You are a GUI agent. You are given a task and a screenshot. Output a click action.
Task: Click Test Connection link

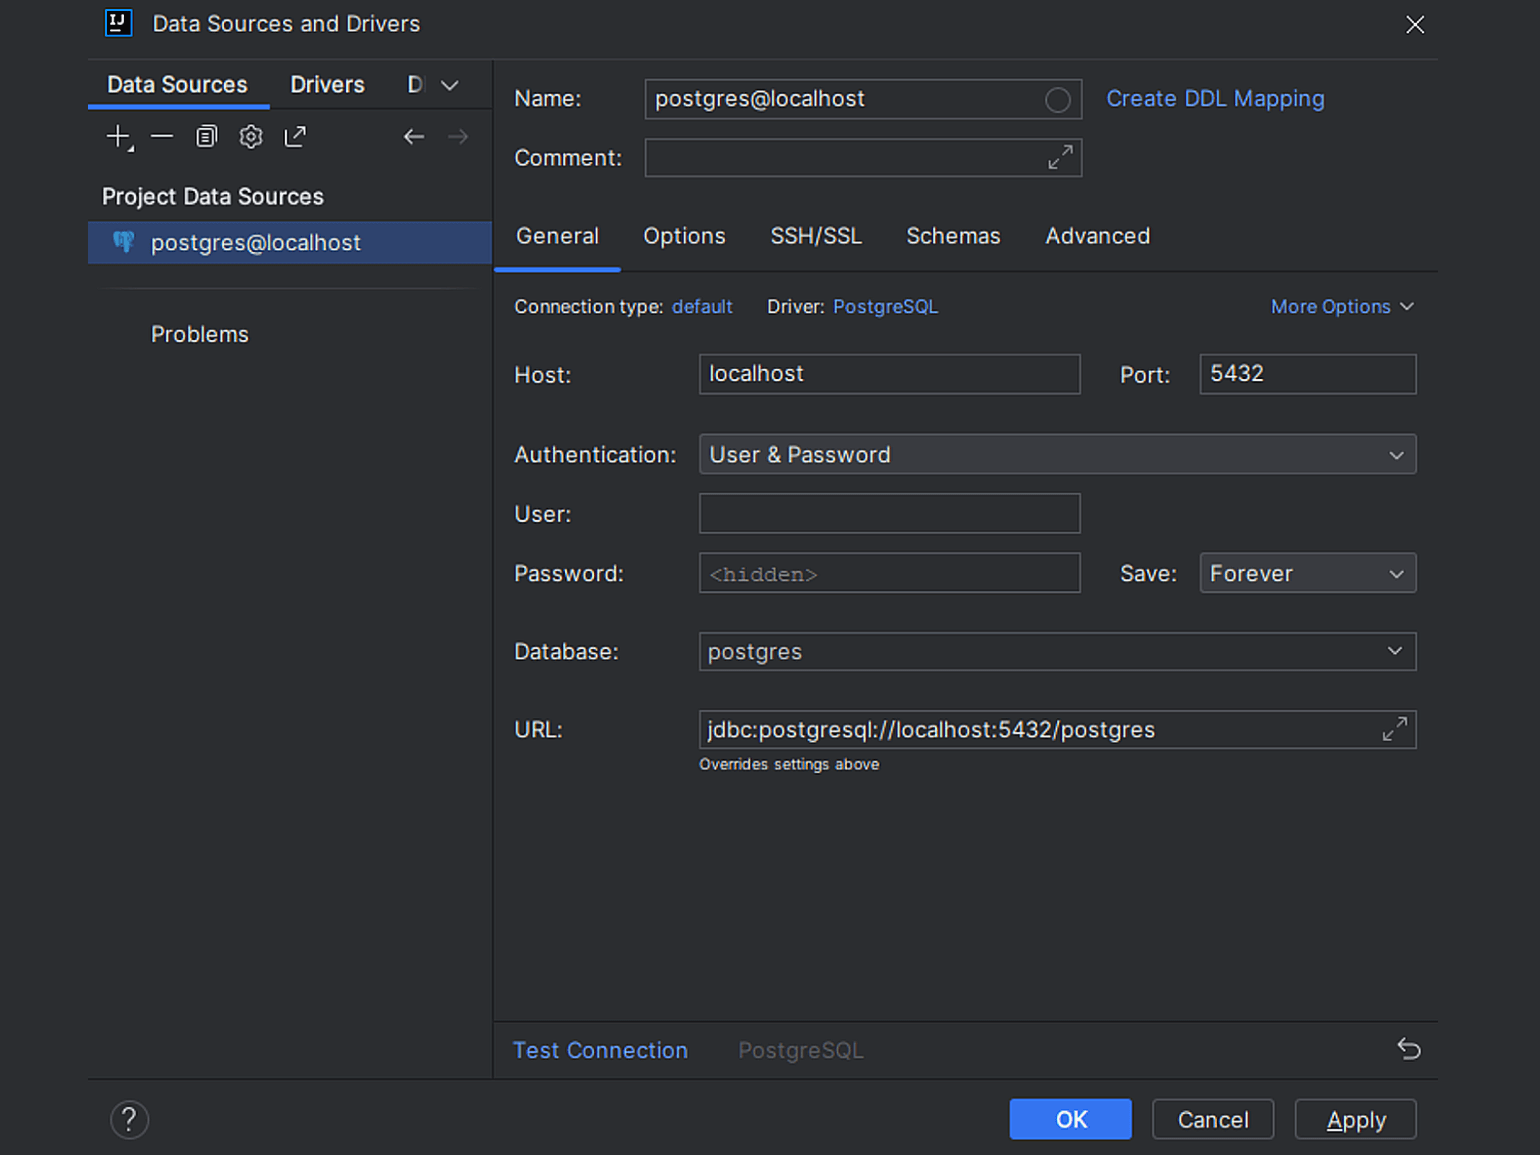(600, 1050)
